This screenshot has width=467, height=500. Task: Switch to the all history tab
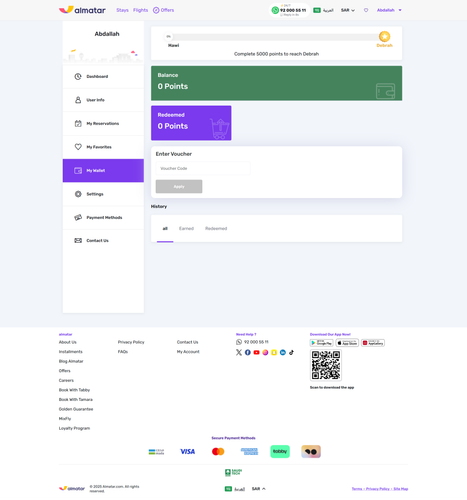click(165, 228)
